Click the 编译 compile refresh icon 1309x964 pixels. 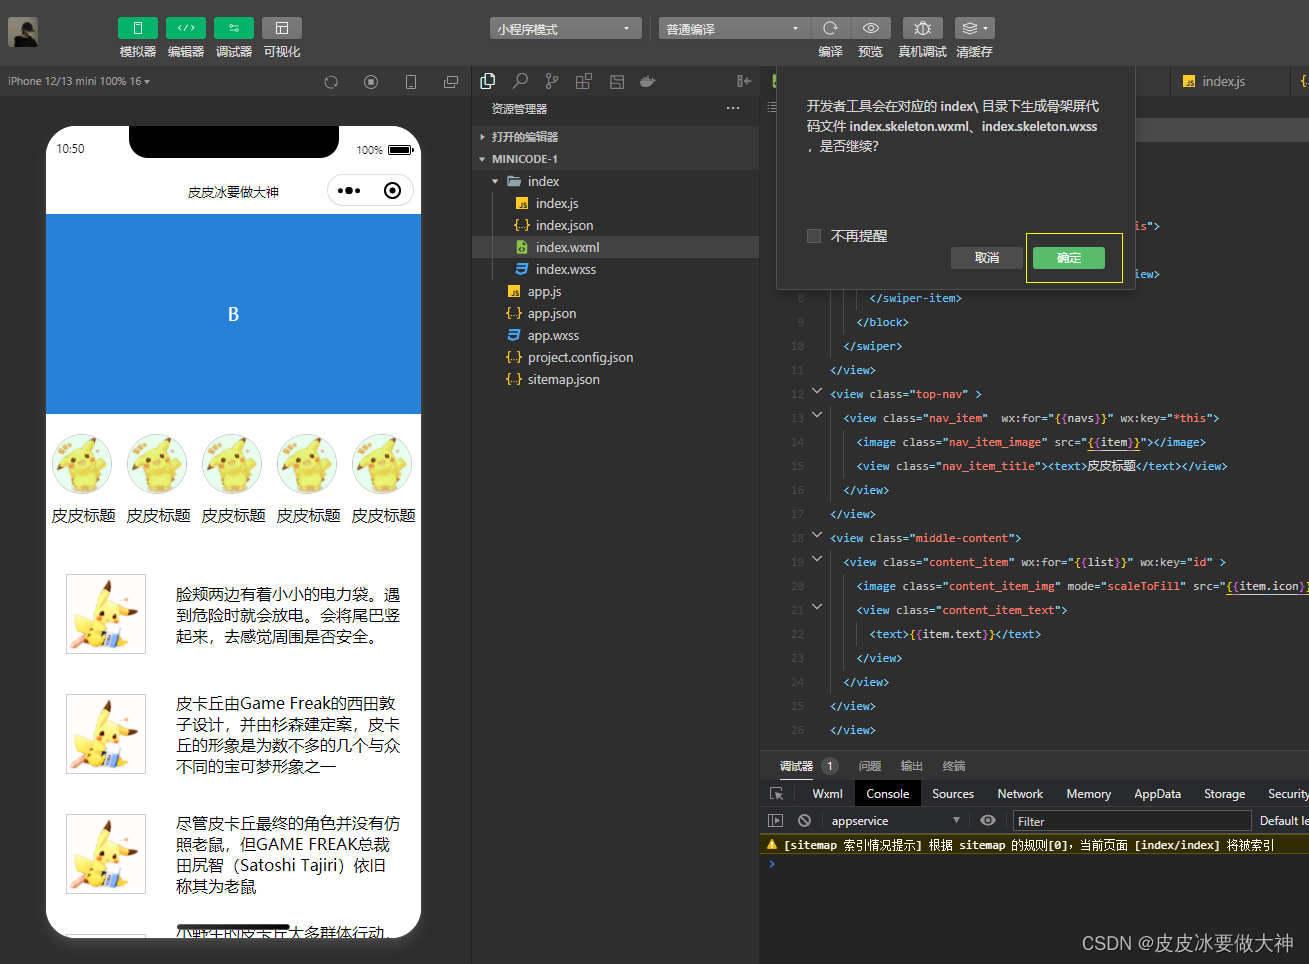(830, 28)
